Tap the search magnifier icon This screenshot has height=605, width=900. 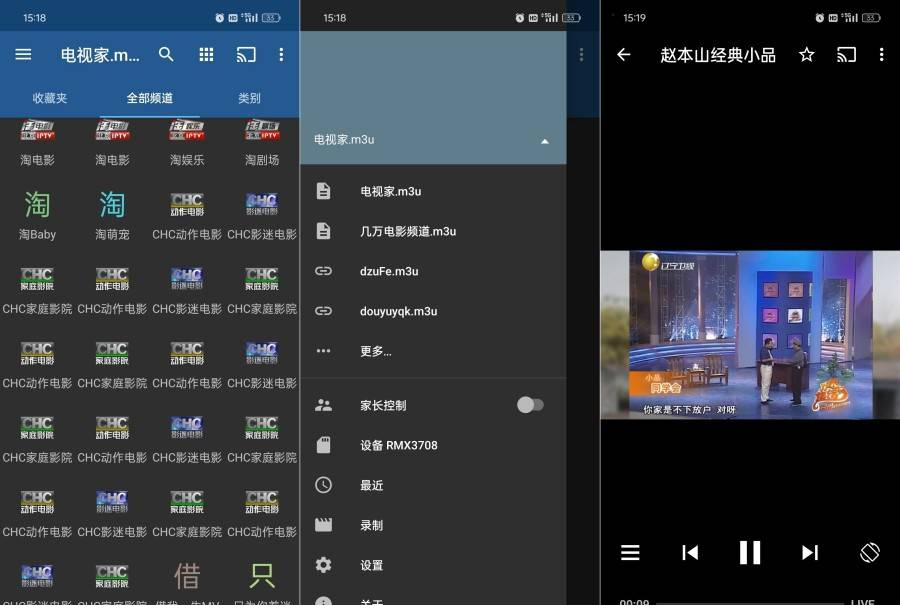coord(166,55)
